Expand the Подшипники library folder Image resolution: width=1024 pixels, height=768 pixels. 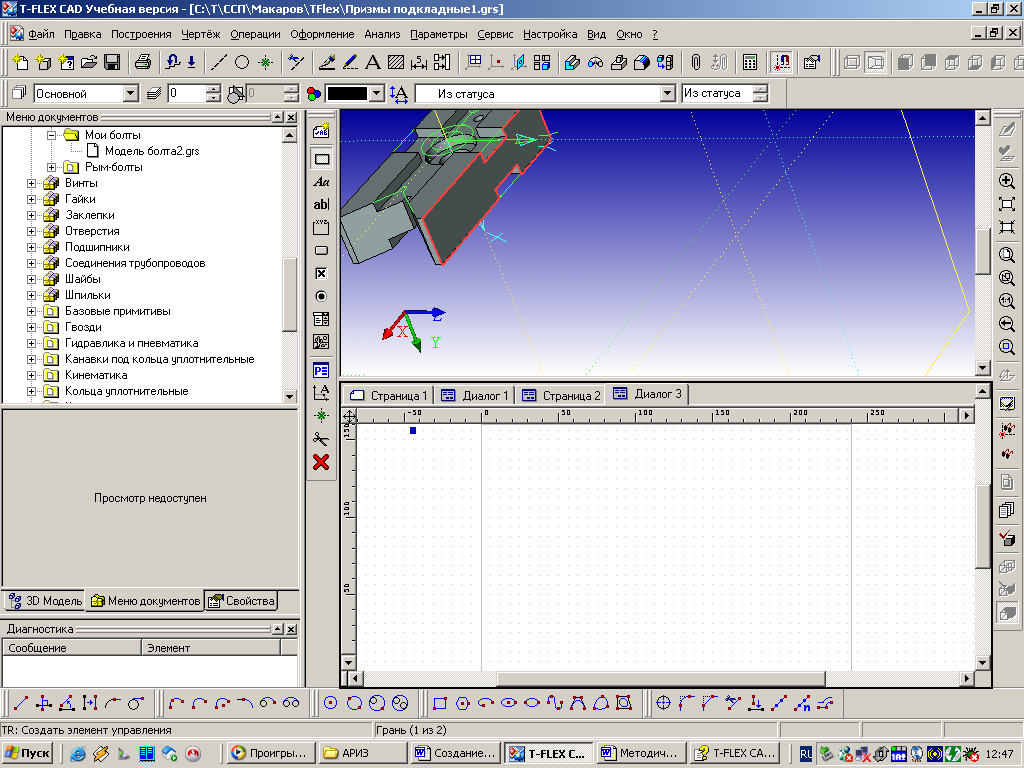(31, 248)
